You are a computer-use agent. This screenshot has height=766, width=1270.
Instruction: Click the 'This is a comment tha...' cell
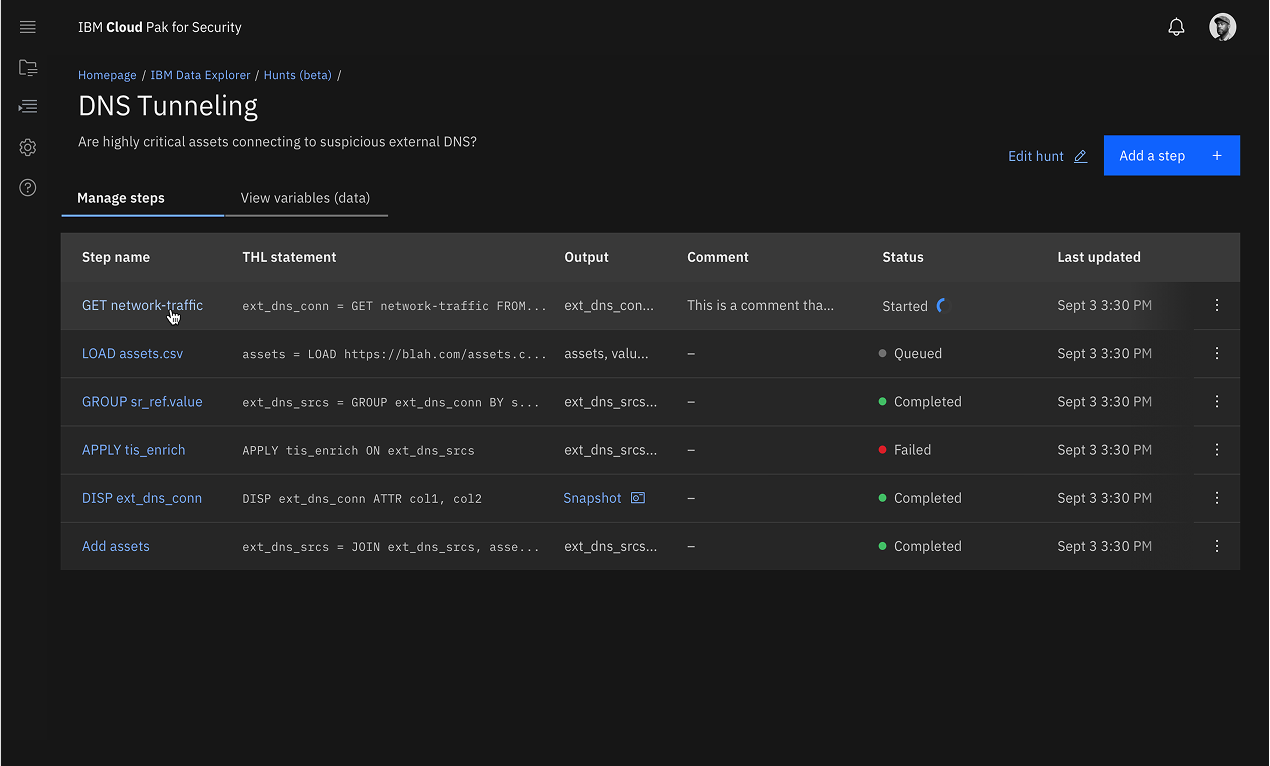tap(760, 306)
